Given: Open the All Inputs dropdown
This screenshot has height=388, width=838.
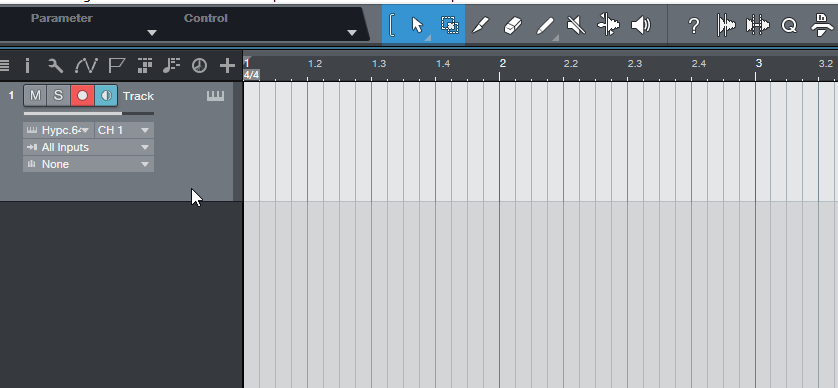Looking at the screenshot, I should 88,147.
